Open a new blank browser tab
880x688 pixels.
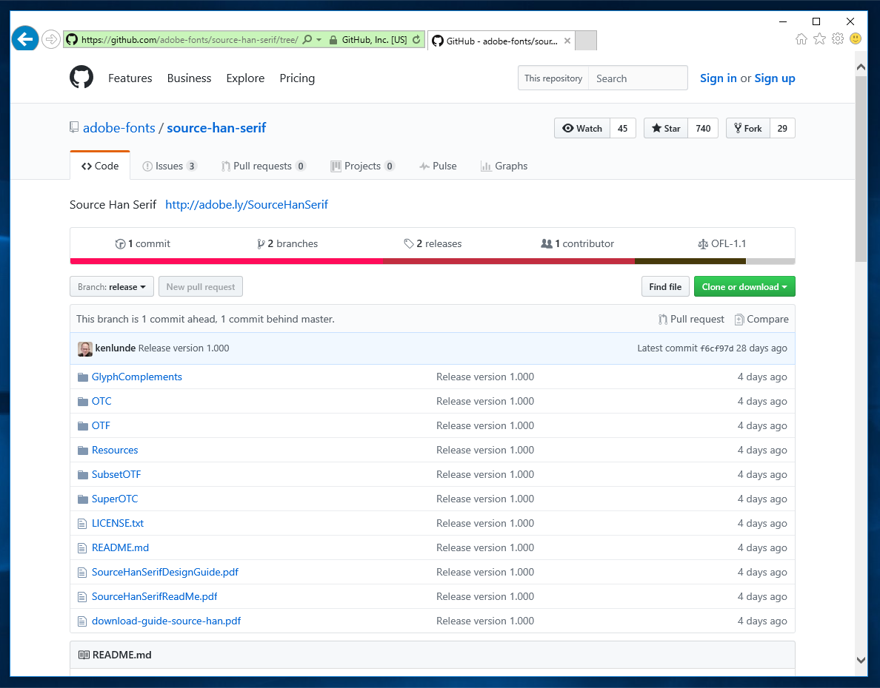[586, 40]
